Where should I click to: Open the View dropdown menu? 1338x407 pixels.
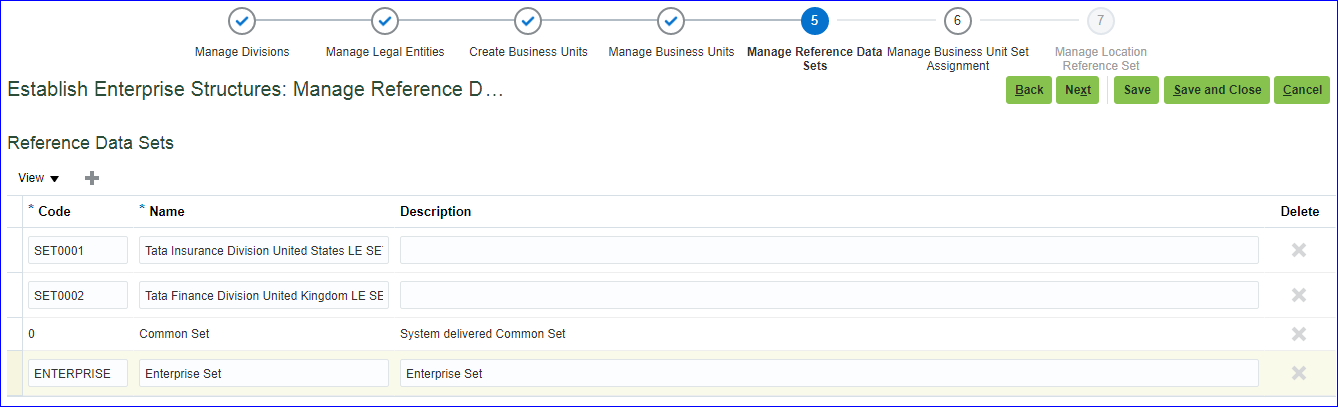click(39, 178)
